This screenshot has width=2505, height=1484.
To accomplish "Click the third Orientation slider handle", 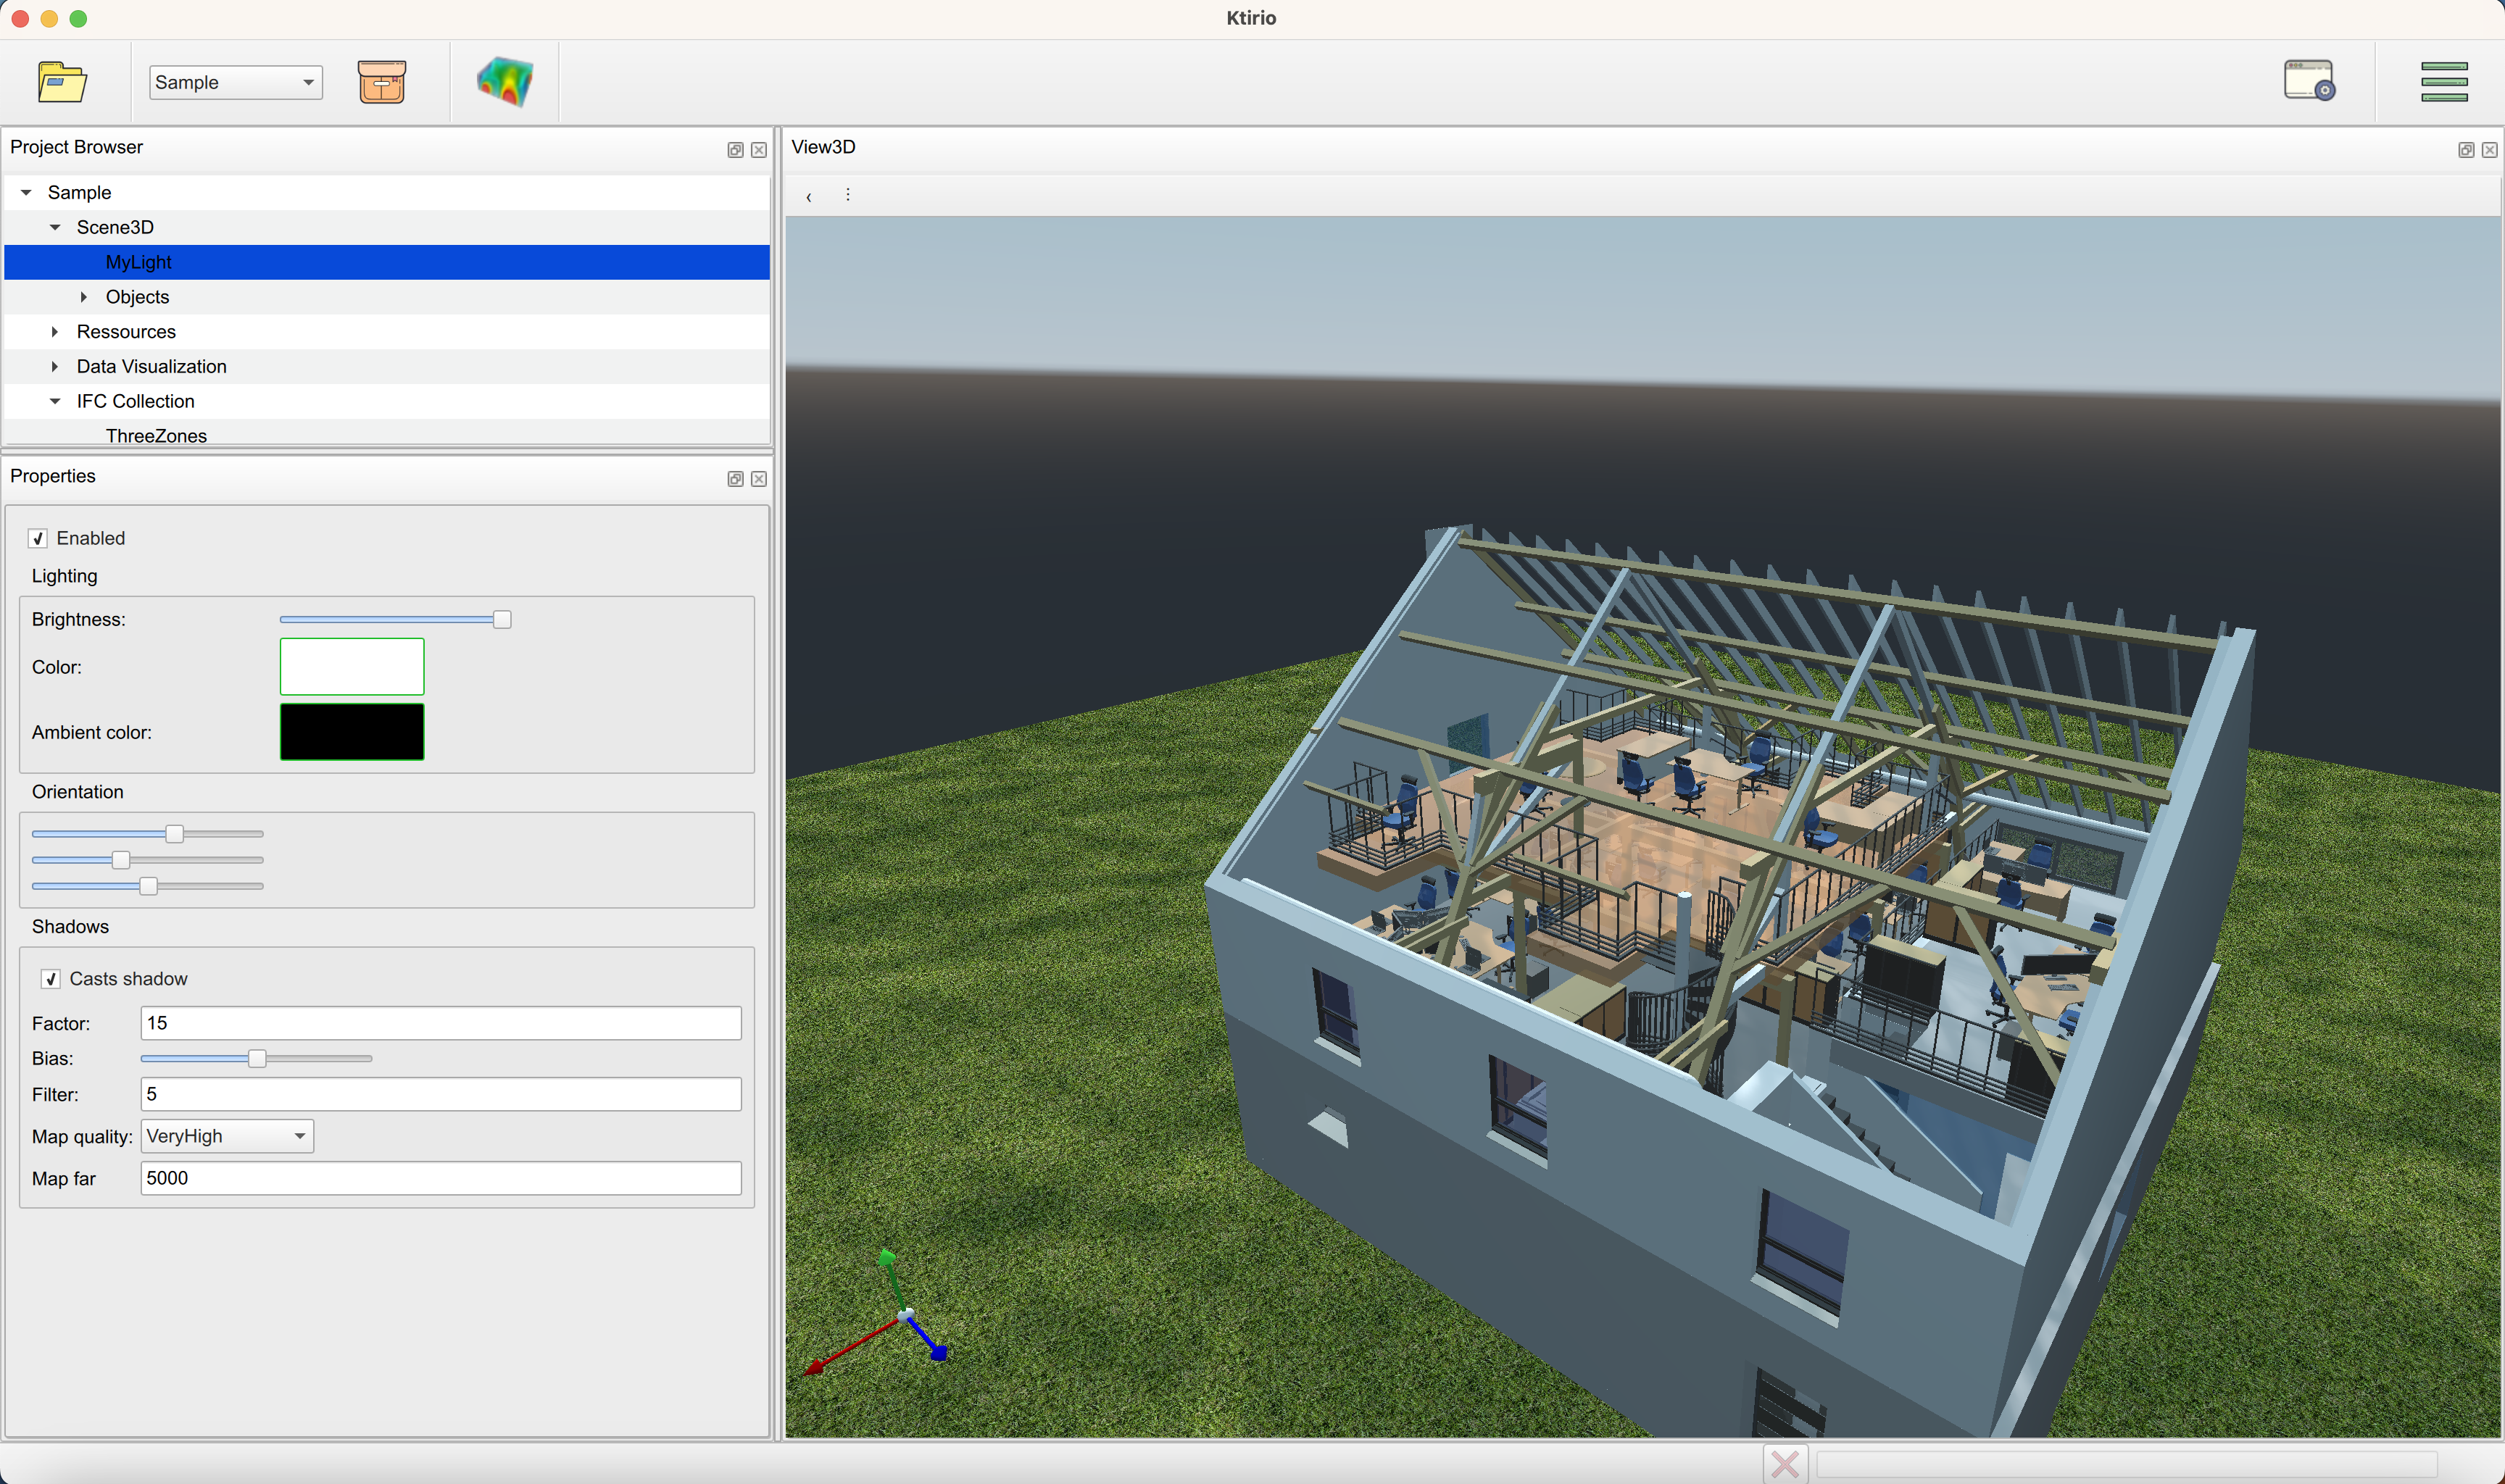I will point(149,886).
